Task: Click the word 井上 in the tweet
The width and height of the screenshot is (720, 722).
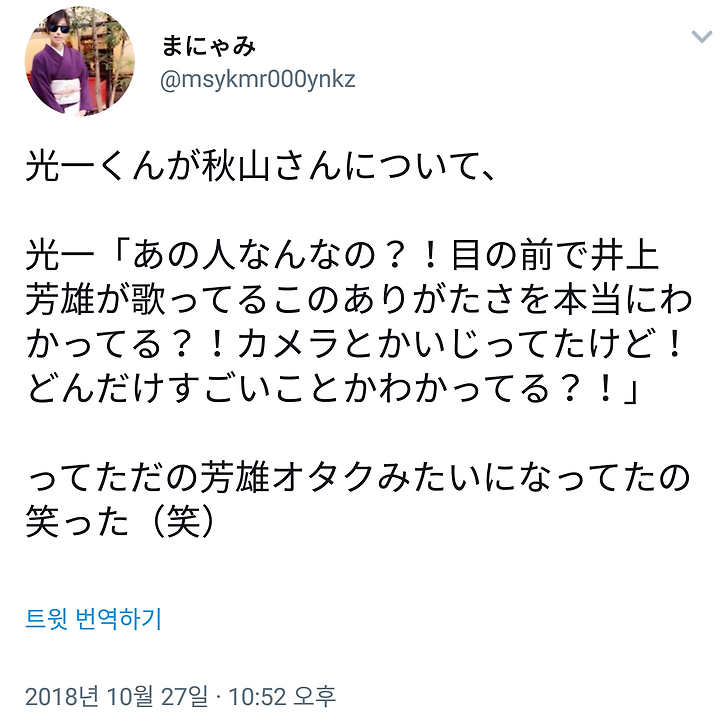Action: (625, 255)
